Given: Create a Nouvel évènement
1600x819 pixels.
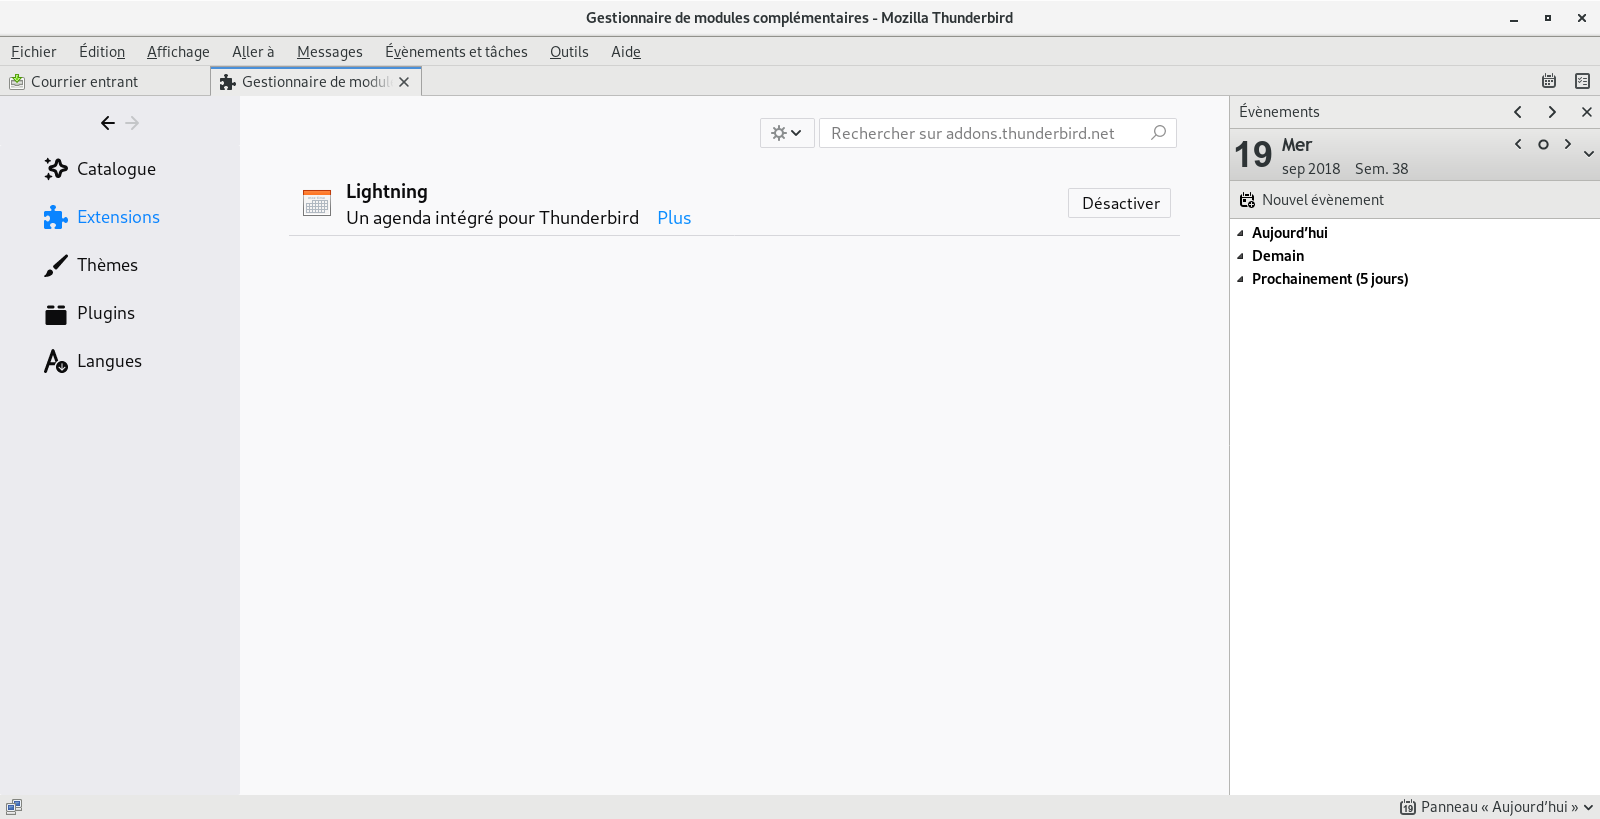Looking at the screenshot, I should [x=1312, y=200].
